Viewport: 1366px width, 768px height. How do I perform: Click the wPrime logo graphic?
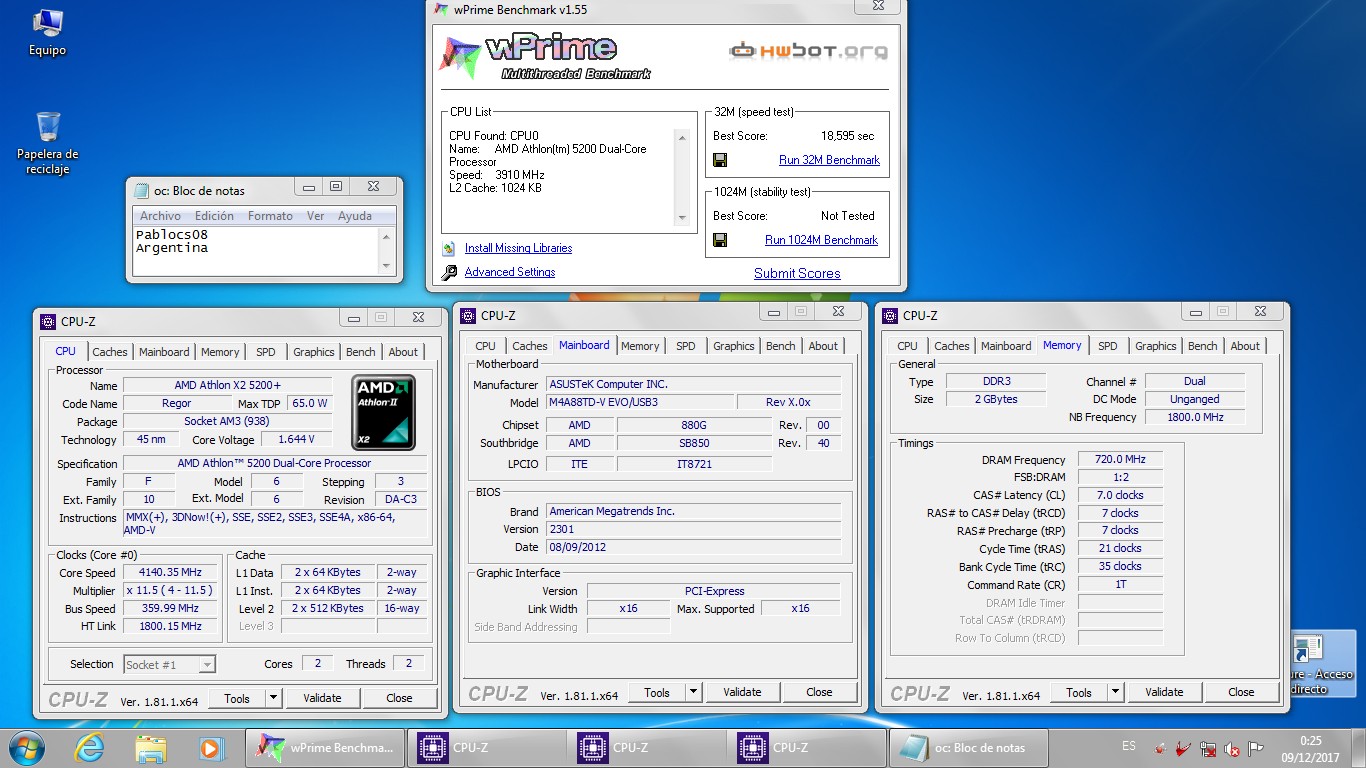coord(545,55)
